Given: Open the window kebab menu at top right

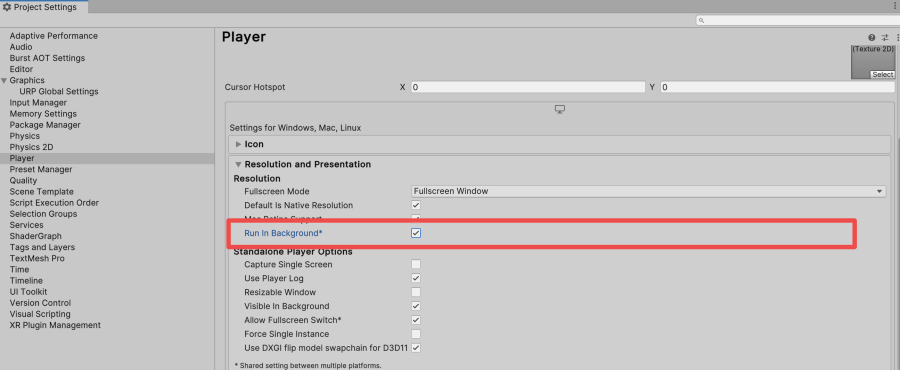Looking at the screenshot, I should pyautogui.click(x=894, y=7).
